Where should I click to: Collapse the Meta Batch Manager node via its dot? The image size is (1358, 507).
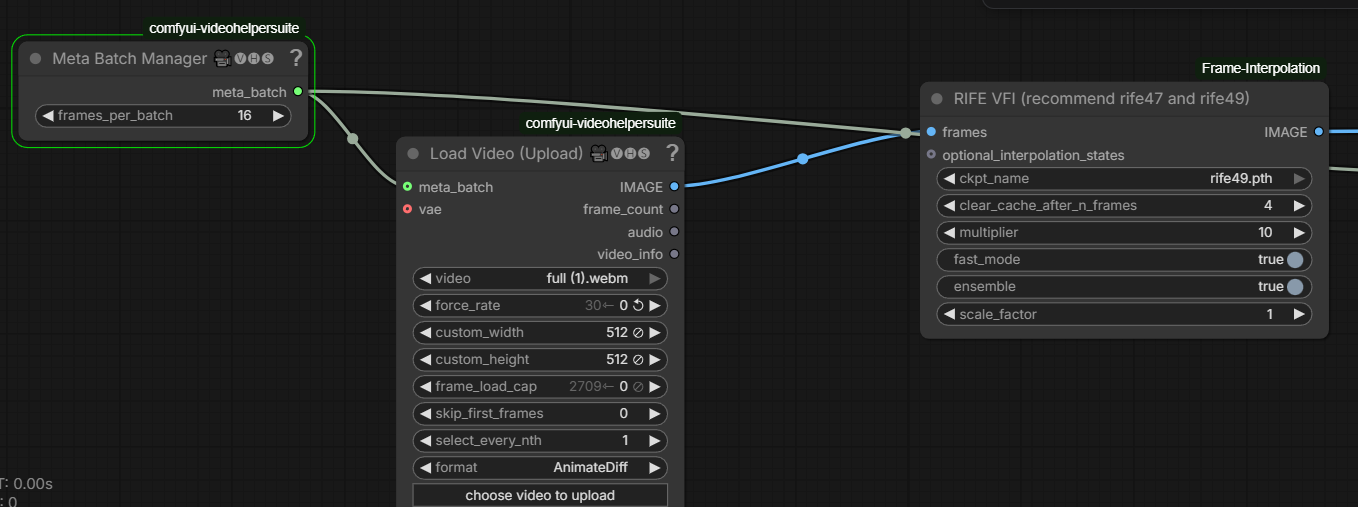point(36,59)
